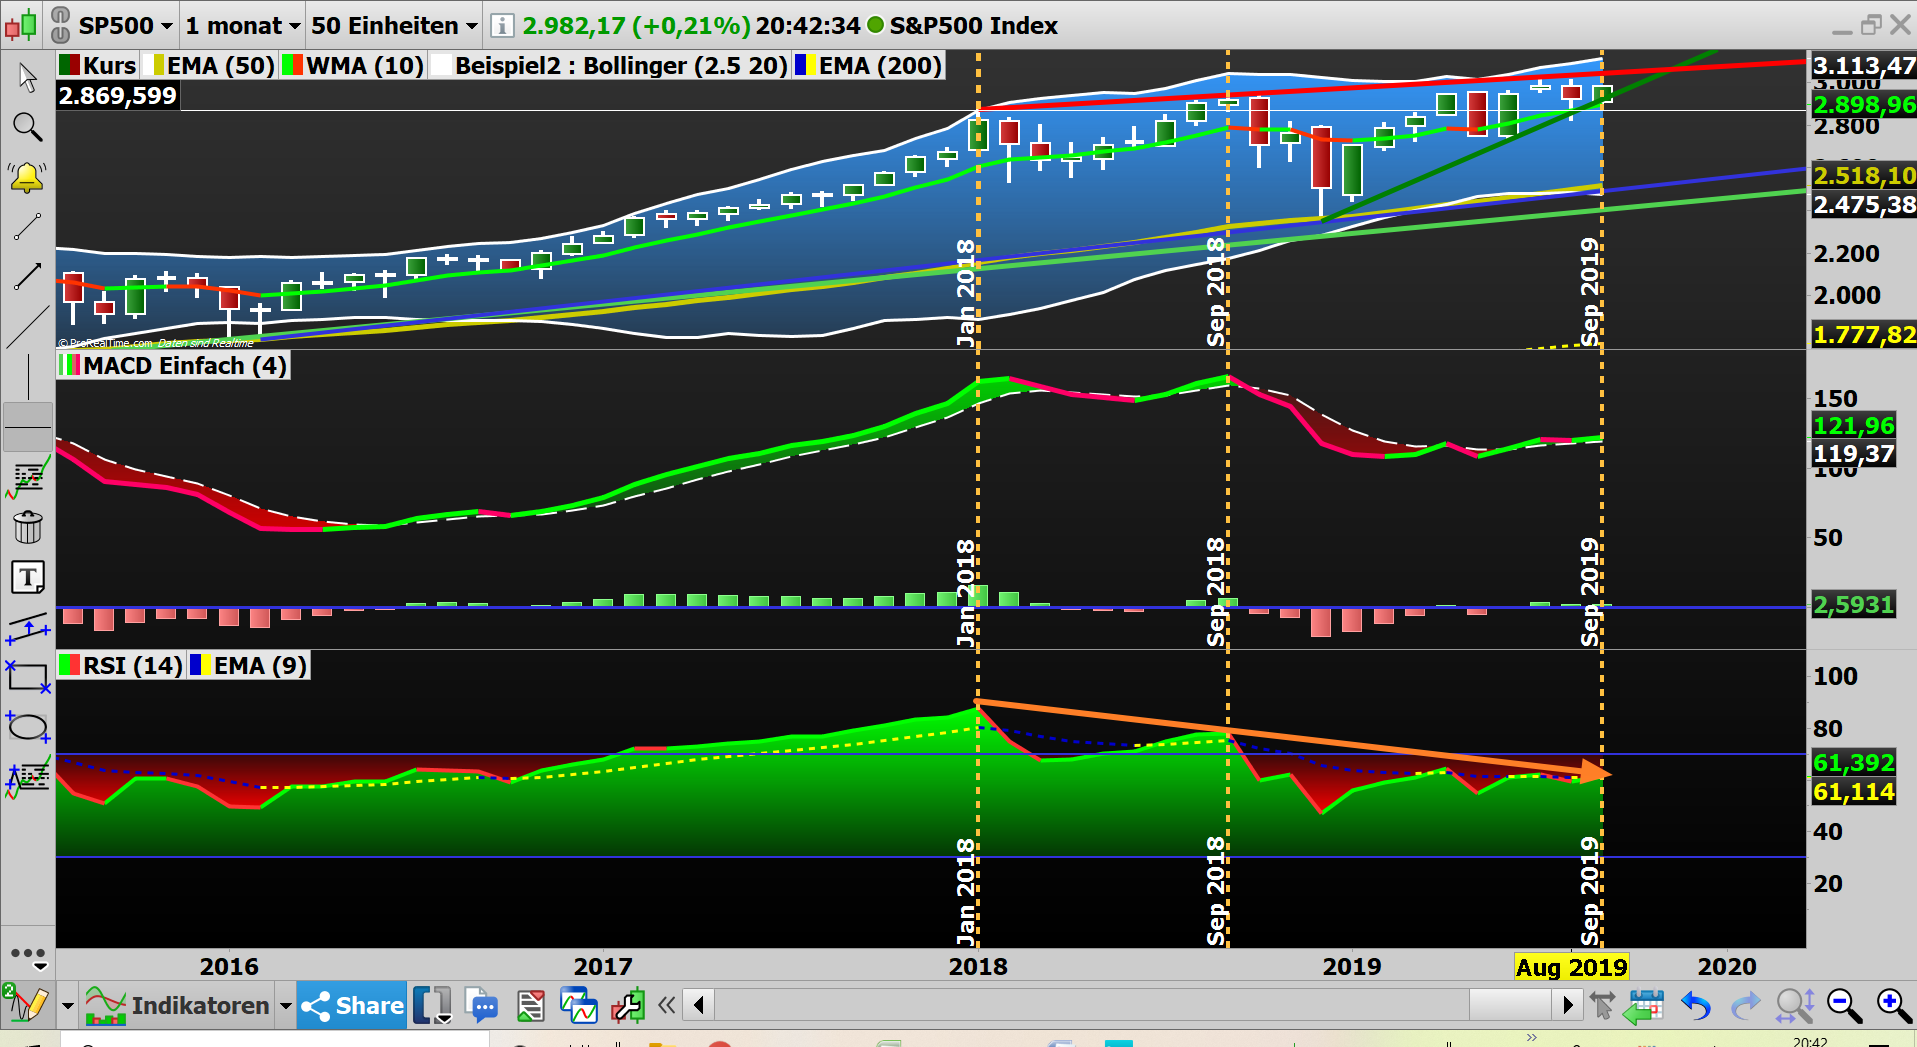Open the wrench chart settings icon
This screenshot has width=1917, height=1047.
[628, 1005]
